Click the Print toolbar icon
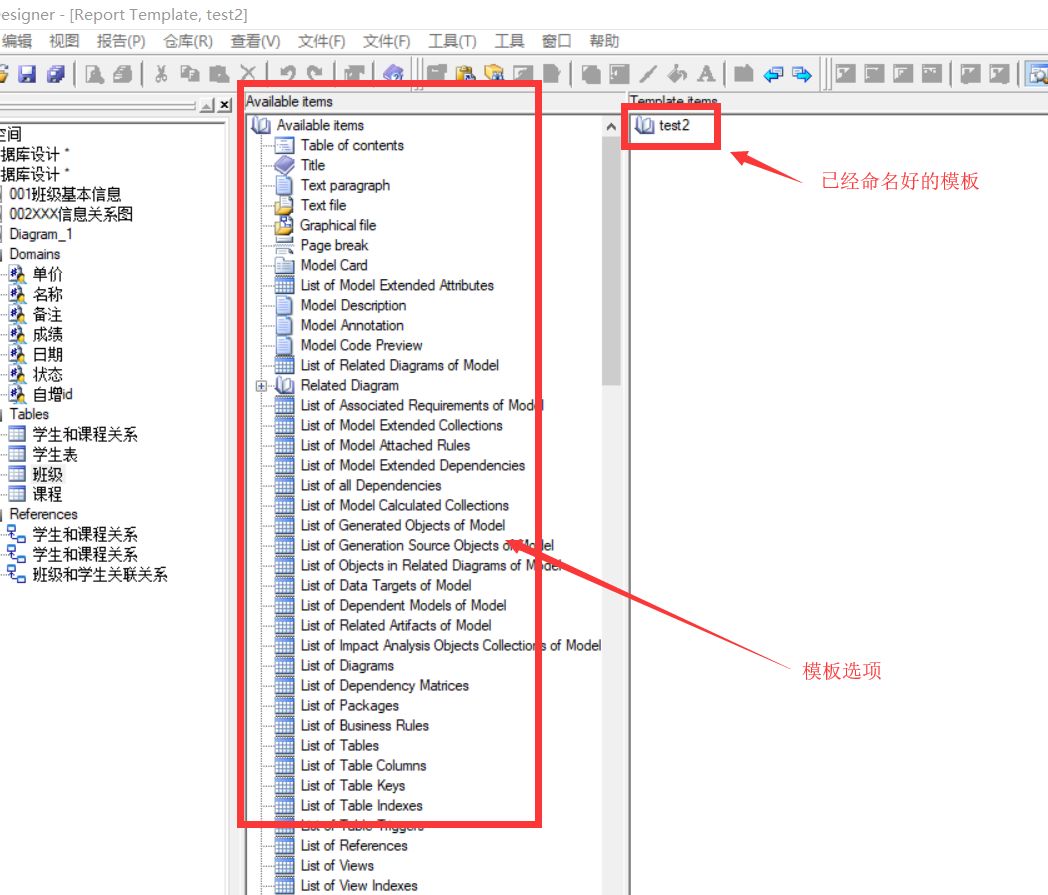The width and height of the screenshot is (1048, 895). coord(122,74)
